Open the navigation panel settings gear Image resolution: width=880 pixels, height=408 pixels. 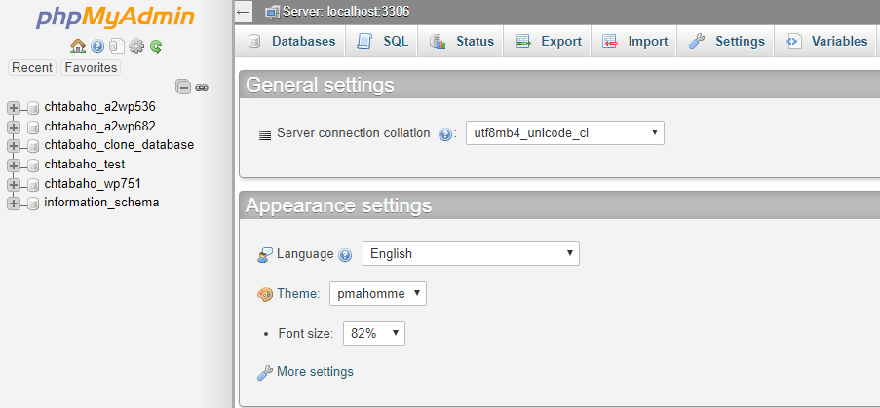click(137, 47)
